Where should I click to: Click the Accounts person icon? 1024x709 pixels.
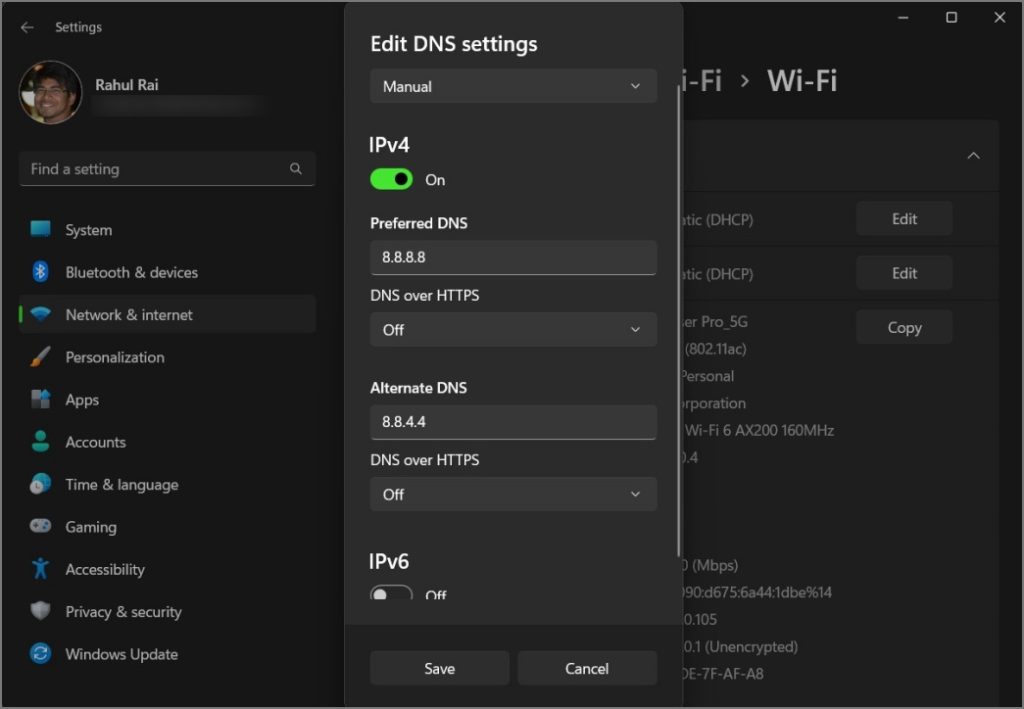(40, 441)
